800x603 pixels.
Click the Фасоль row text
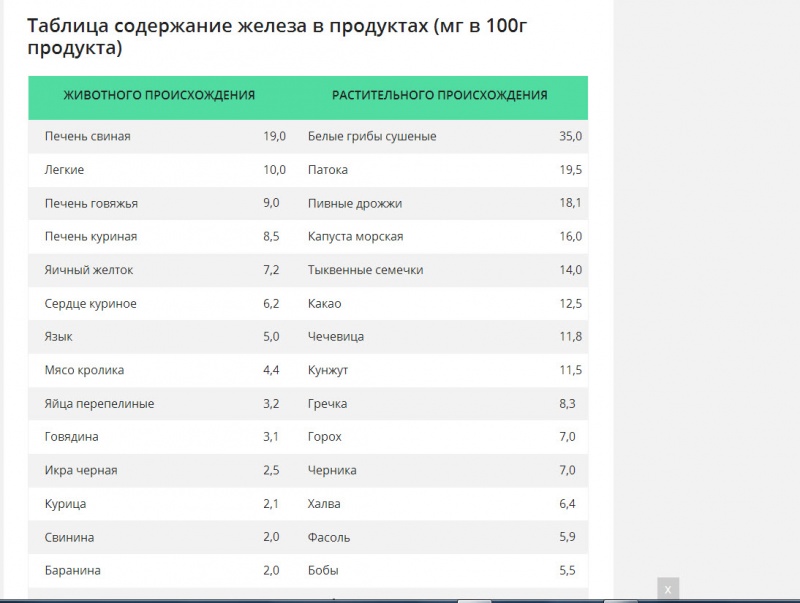coord(329,537)
